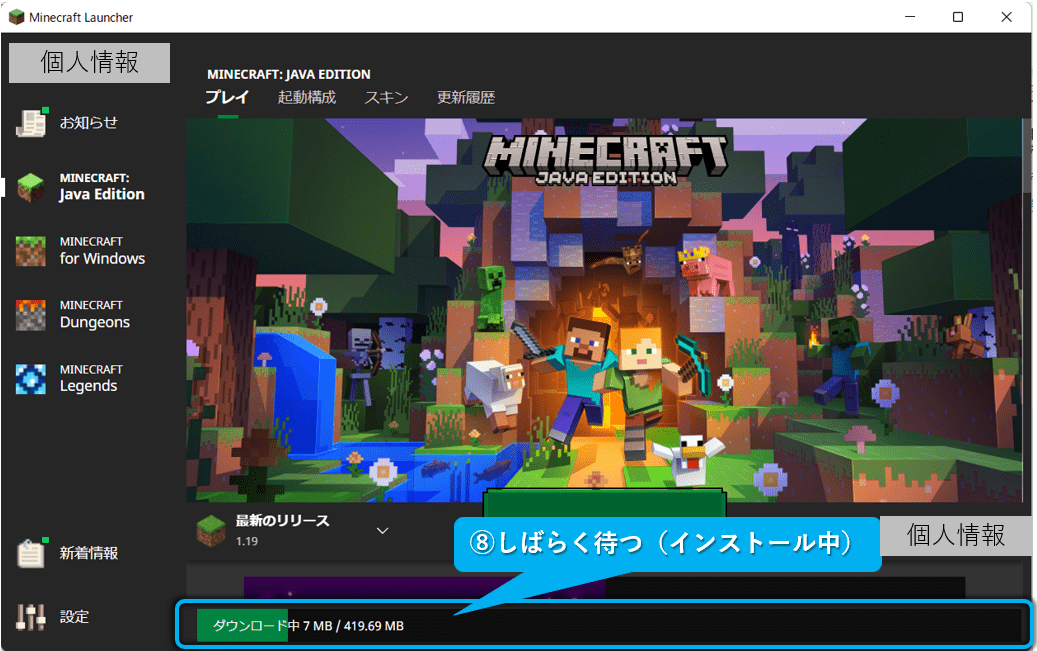Switch to the プレイ tab
This screenshot has height=651, width=1037.
(x=227, y=97)
